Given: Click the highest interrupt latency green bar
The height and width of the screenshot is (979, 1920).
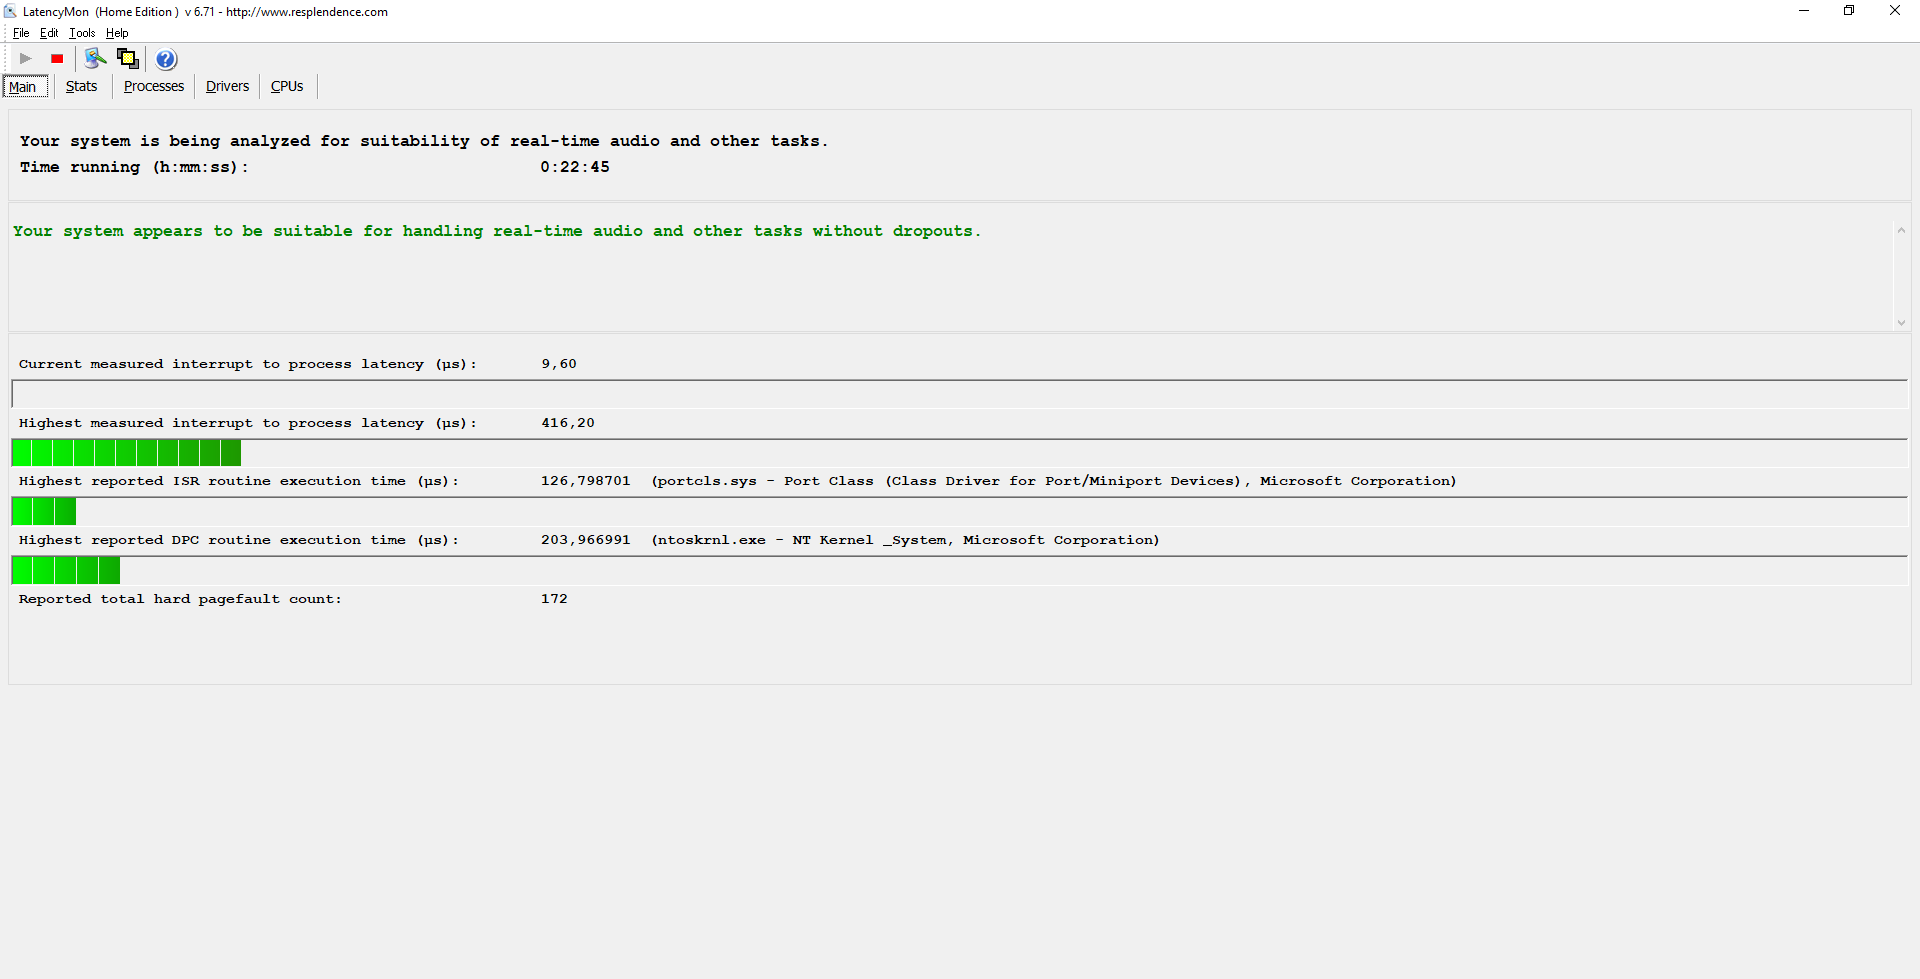Looking at the screenshot, I should tap(126, 453).
